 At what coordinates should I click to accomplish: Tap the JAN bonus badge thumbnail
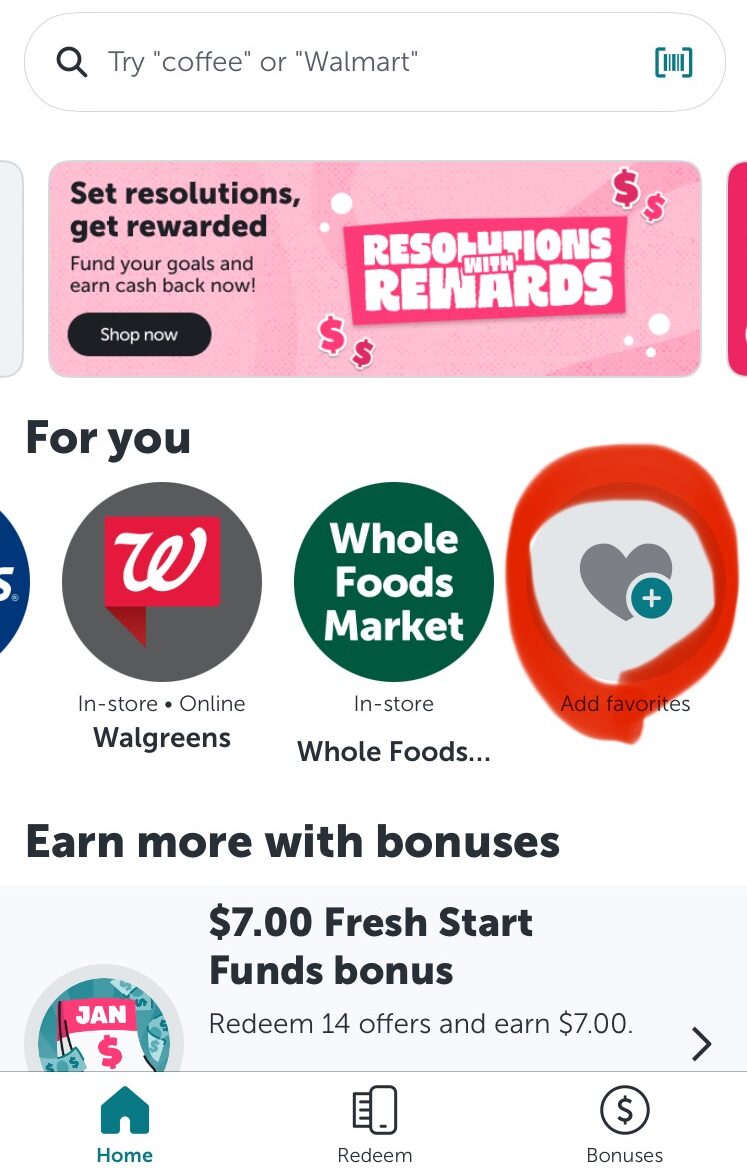point(104,1021)
